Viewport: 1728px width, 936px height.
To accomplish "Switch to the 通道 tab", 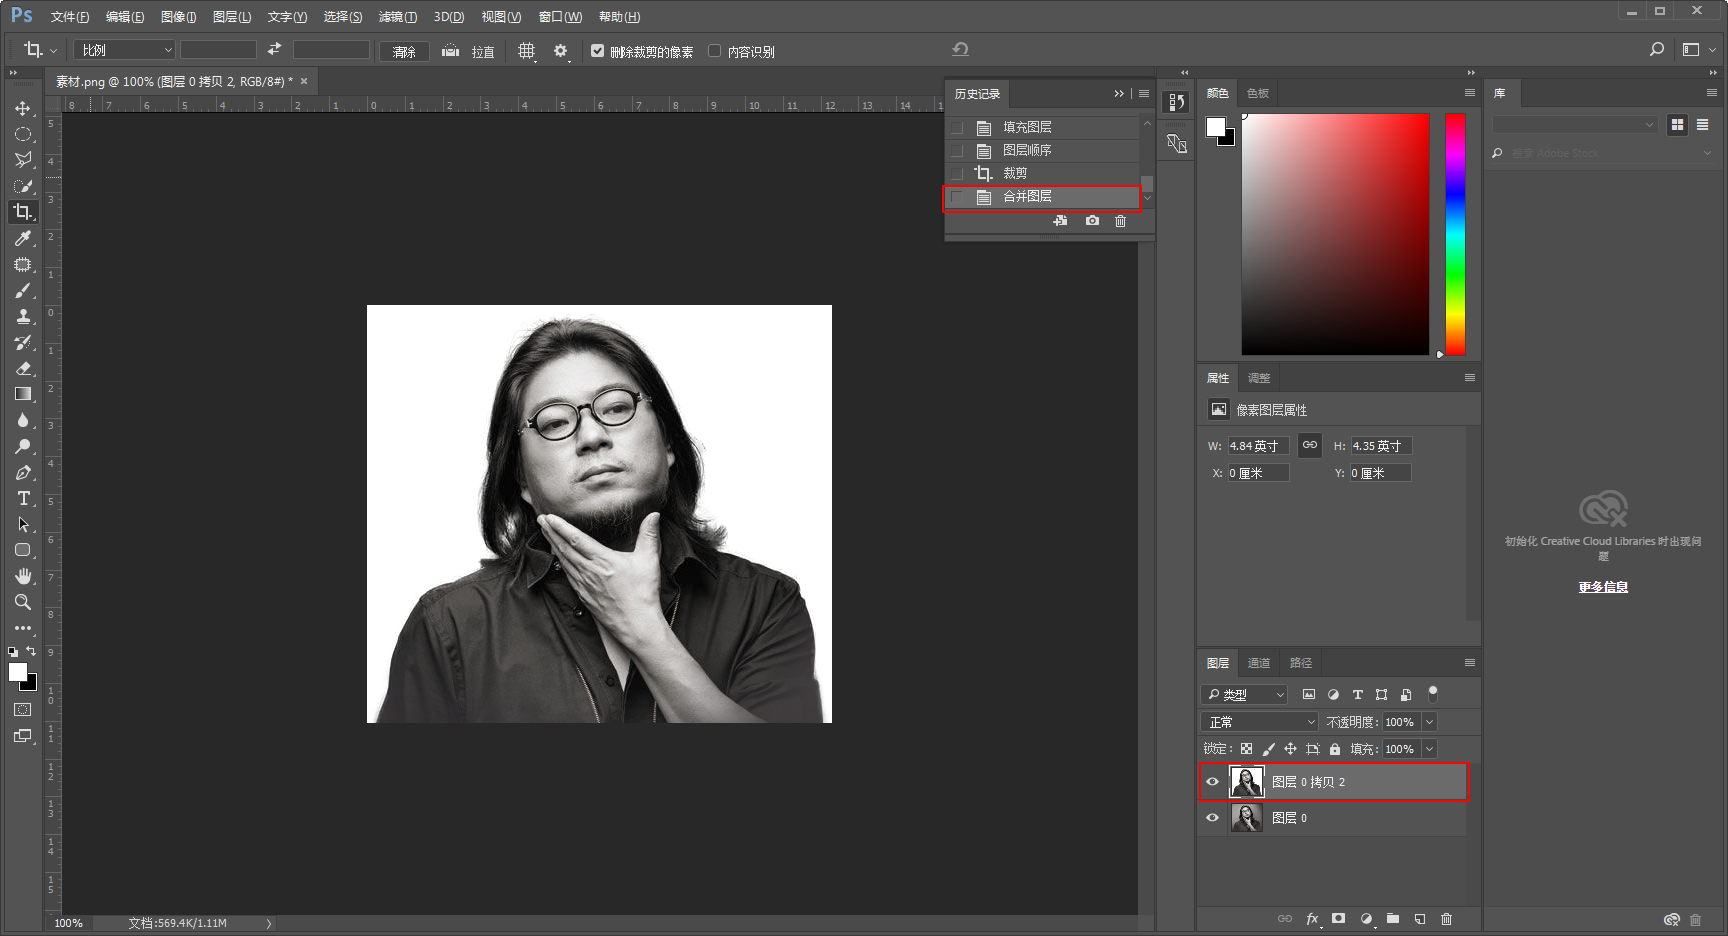I will point(1258,663).
